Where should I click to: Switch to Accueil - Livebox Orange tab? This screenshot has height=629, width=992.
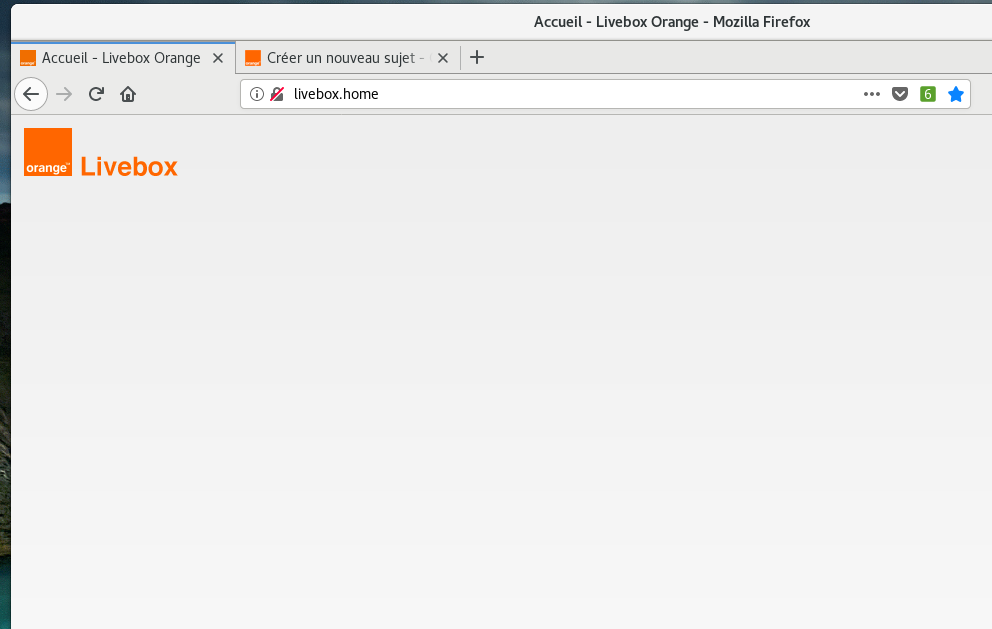(x=123, y=58)
